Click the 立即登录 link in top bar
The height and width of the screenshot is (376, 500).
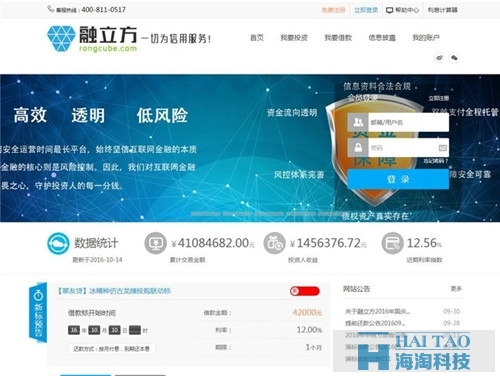pyautogui.click(x=366, y=10)
